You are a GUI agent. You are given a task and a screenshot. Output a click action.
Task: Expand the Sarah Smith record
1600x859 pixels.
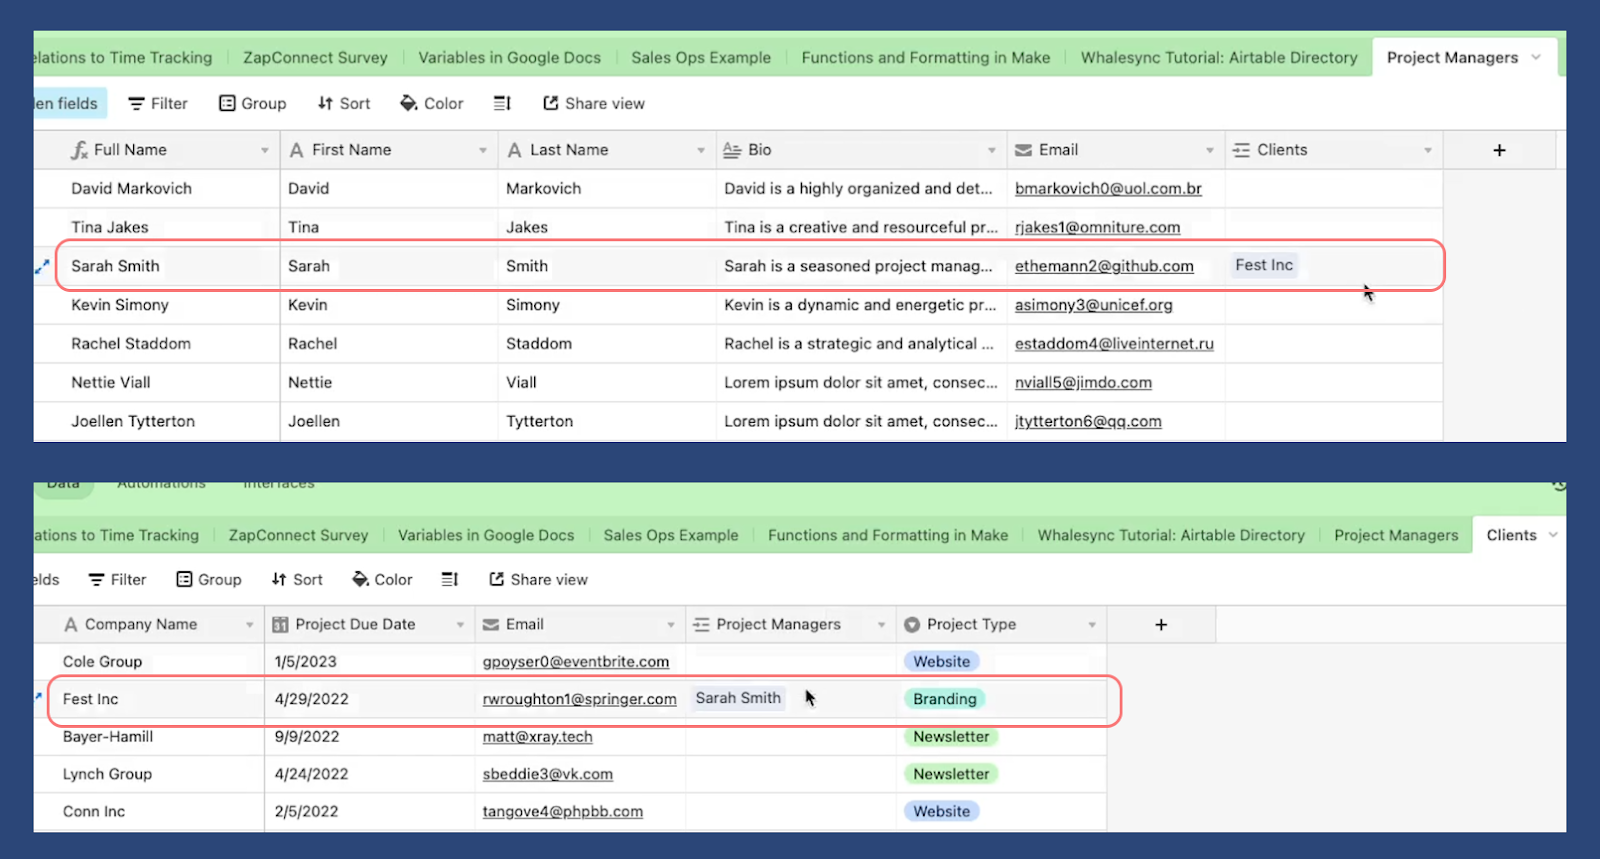[42, 266]
